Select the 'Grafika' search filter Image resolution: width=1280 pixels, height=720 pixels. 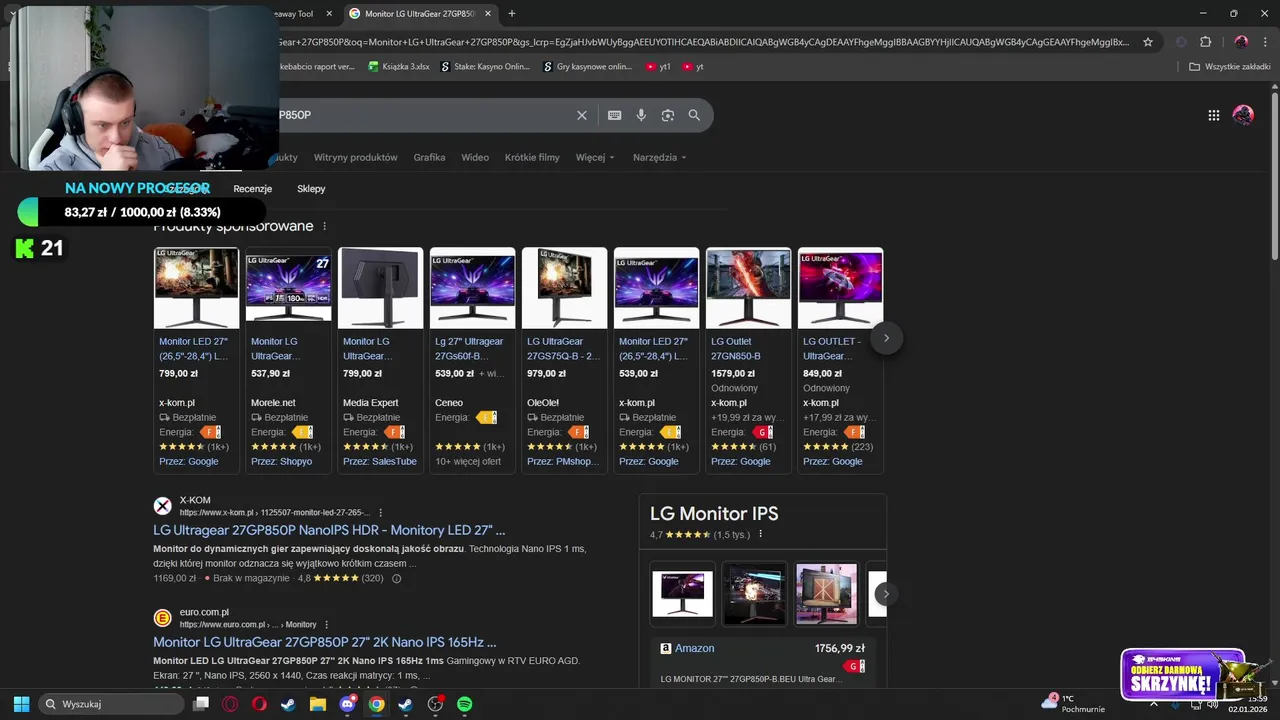coord(429,158)
